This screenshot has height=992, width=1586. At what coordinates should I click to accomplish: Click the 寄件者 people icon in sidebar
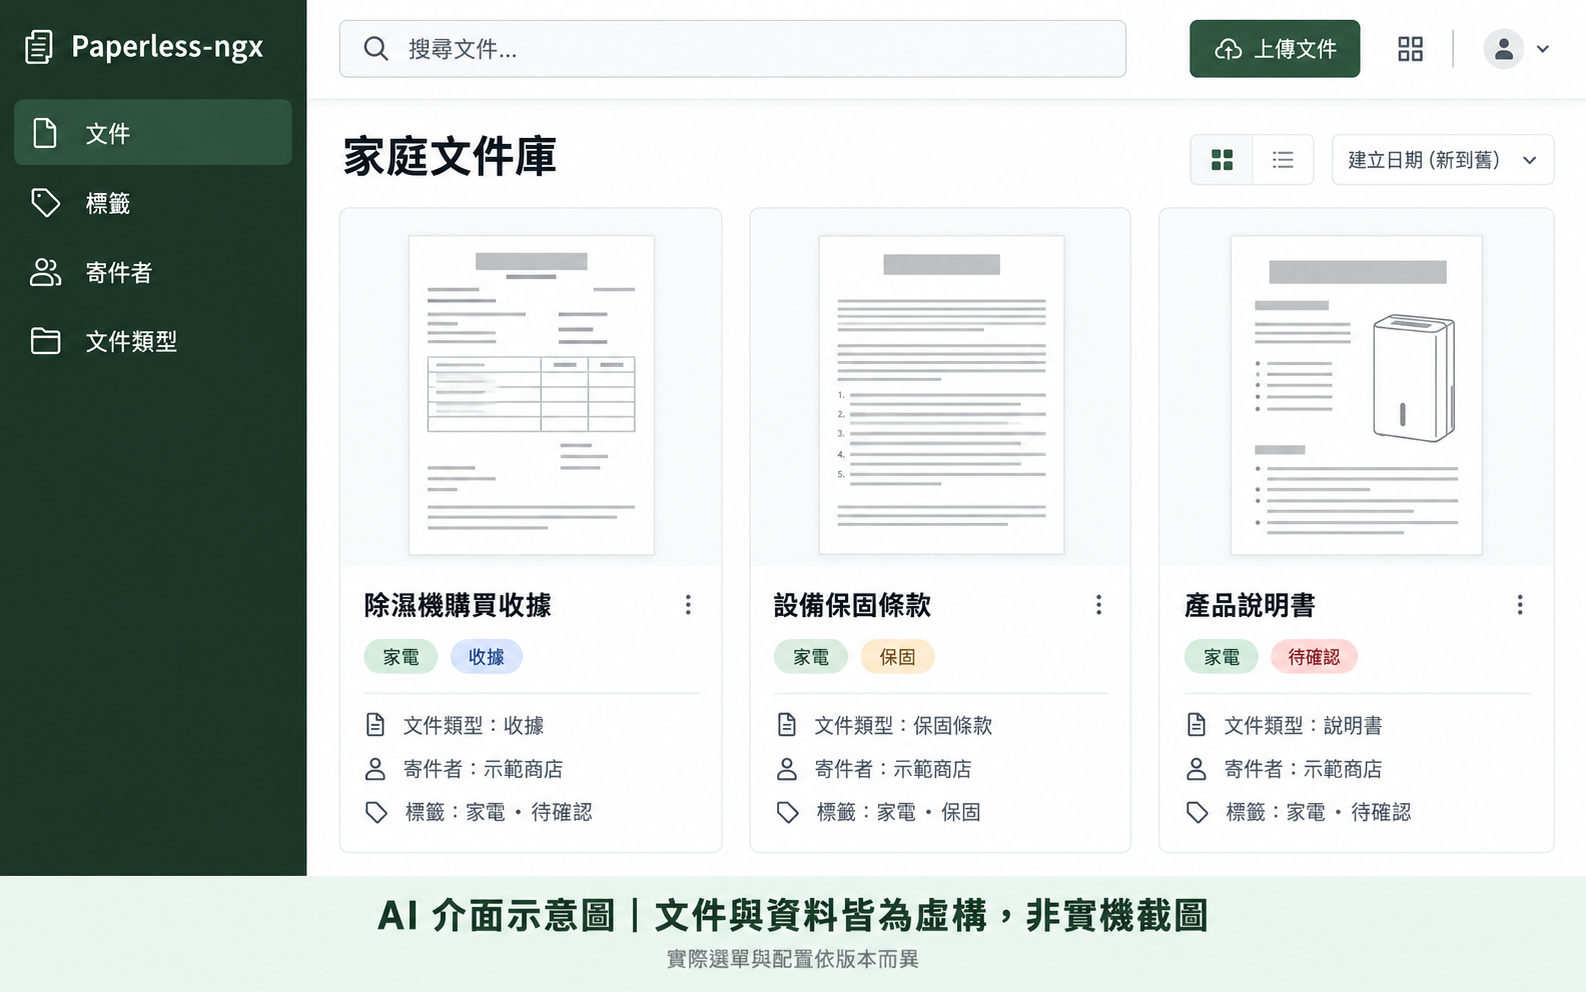coord(45,272)
